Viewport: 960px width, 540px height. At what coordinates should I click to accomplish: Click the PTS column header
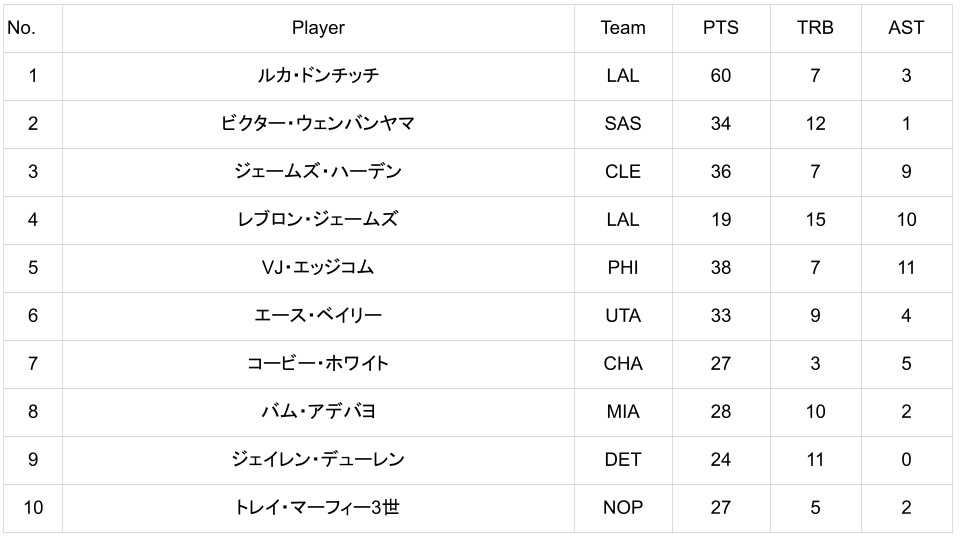coord(720,28)
